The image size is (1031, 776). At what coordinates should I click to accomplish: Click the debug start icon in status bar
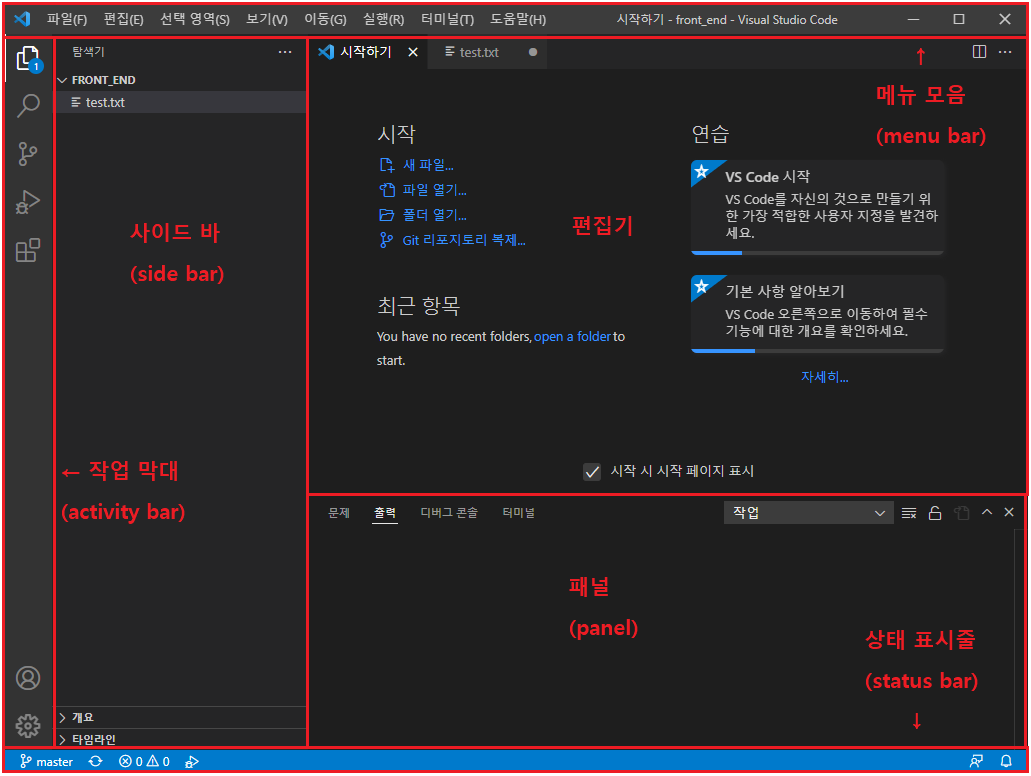[x=192, y=762]
